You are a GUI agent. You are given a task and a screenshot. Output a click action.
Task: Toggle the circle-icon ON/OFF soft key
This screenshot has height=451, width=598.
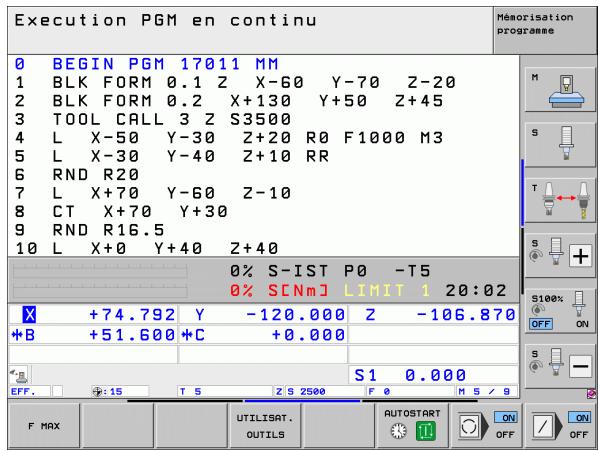click(486, 426)
